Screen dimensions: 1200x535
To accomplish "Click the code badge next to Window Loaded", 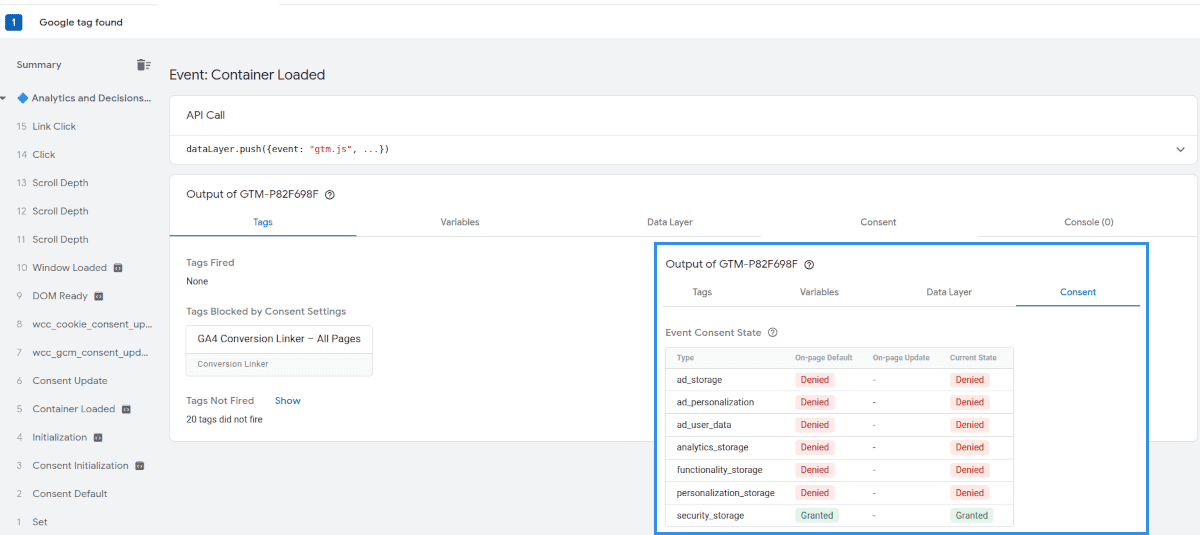I will coord(117,268).
